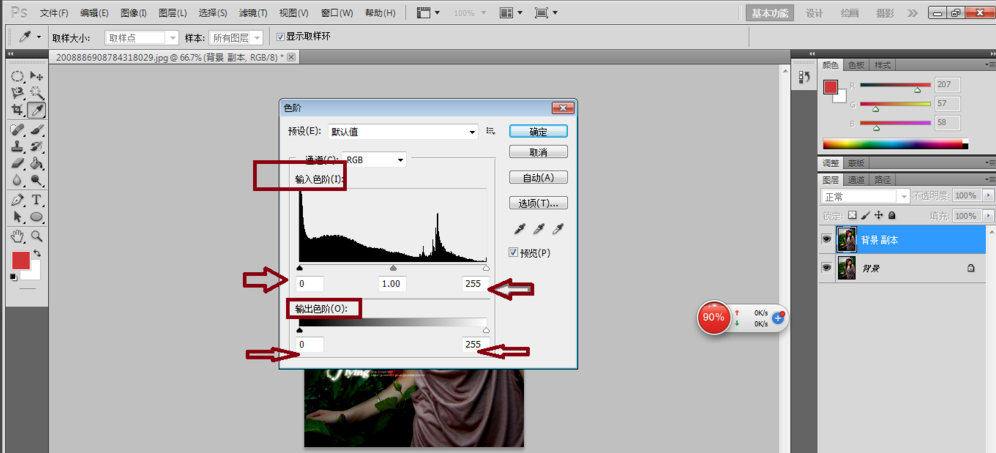
Task: Open the 不透明度 opacity arrow
Action: point(986,196)
